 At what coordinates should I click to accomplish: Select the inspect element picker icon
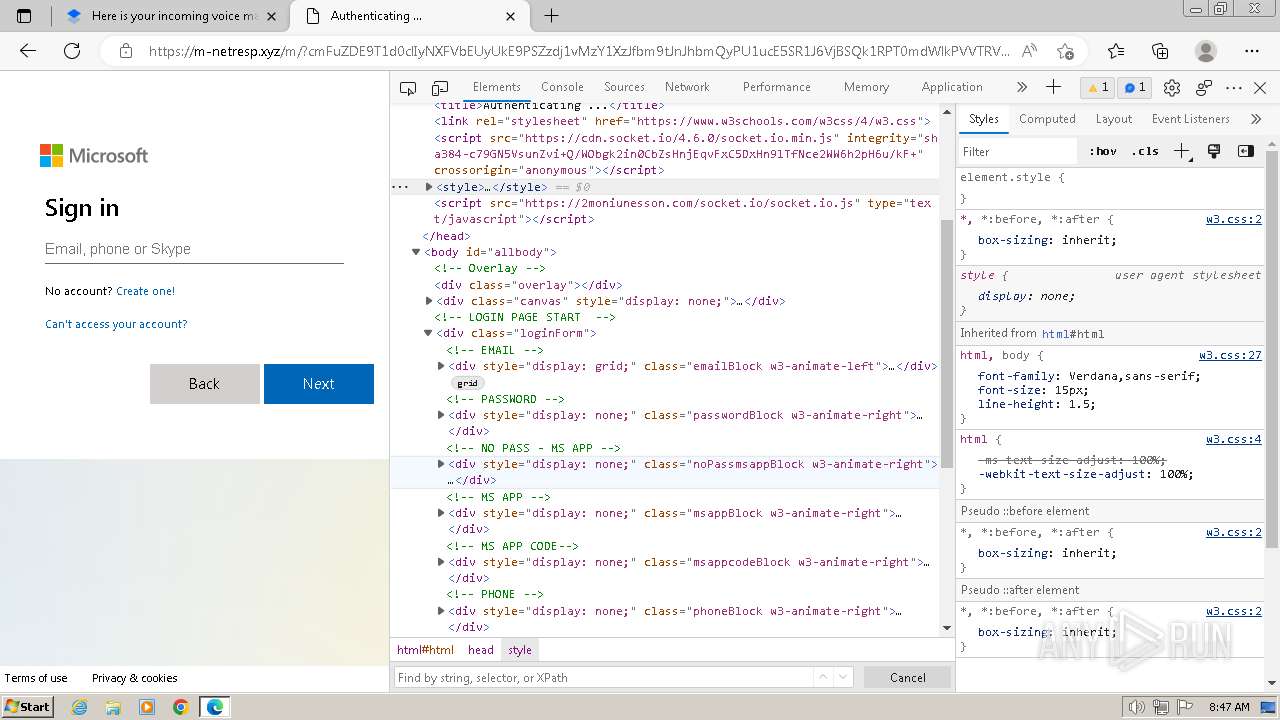(407, 88)
